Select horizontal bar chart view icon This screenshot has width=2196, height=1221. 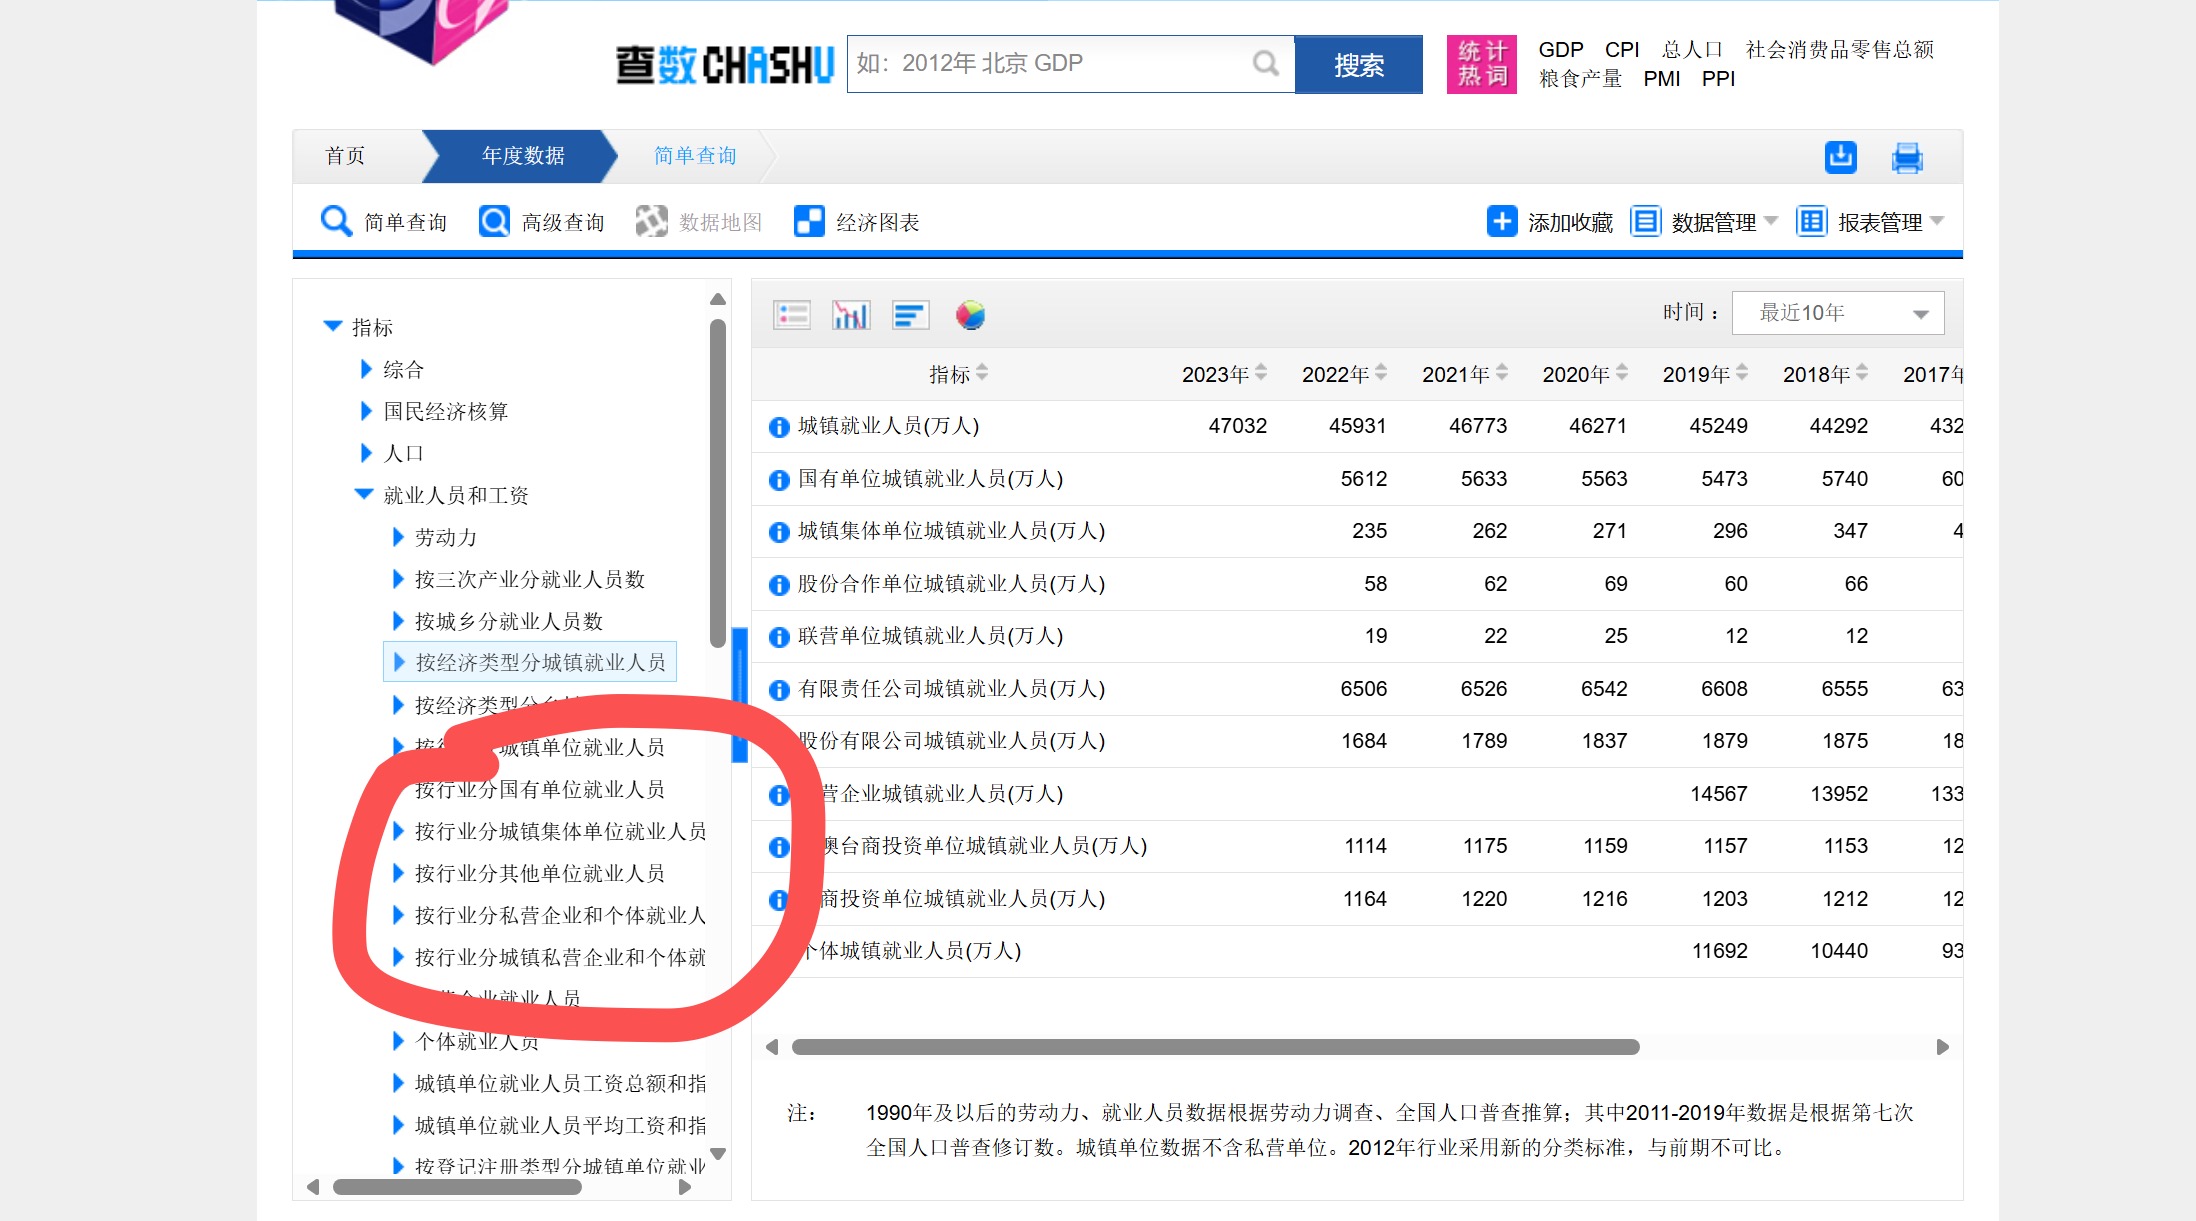(911, 316)
